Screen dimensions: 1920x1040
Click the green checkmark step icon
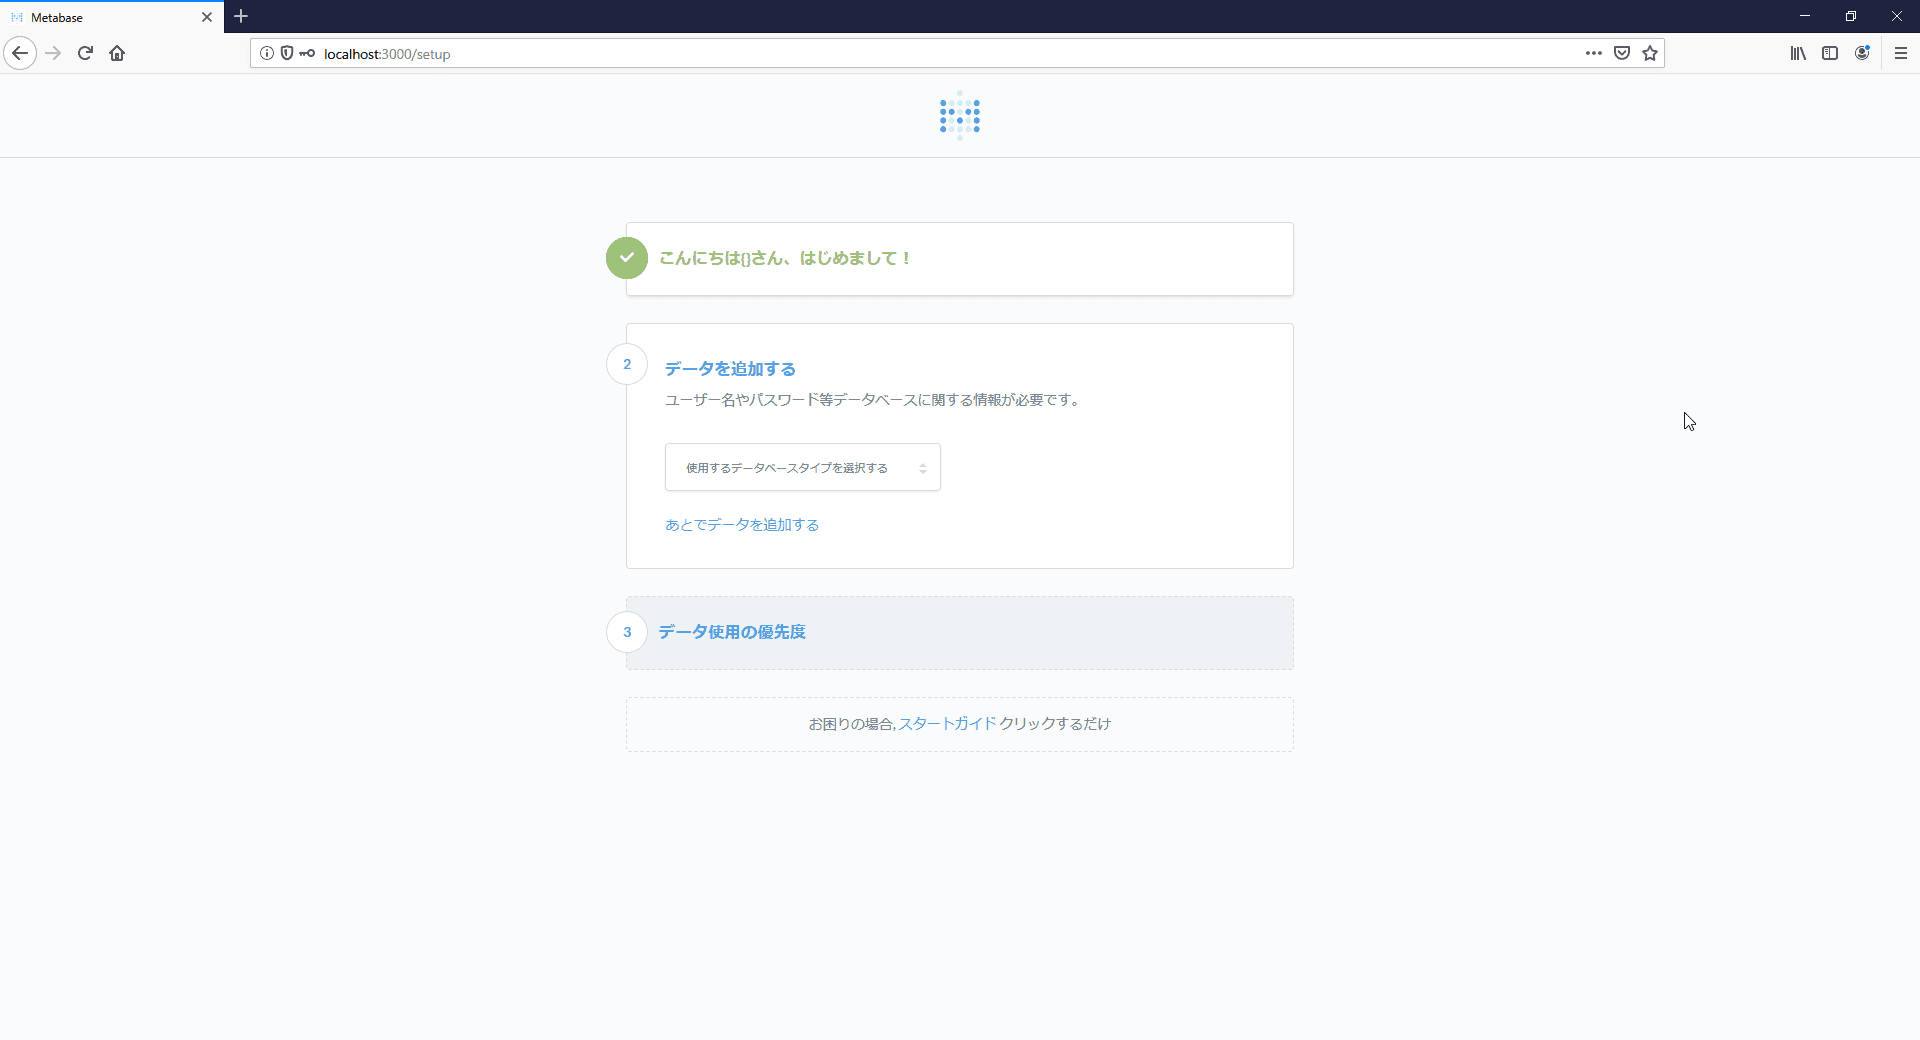click(627, 258)
